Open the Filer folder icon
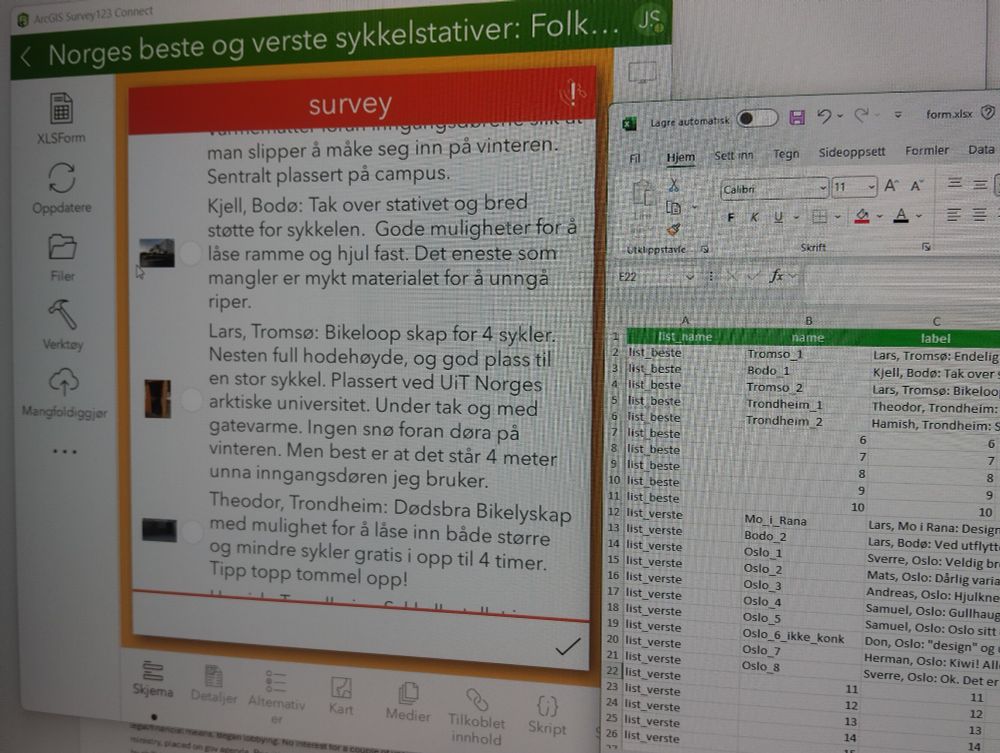The width and height of the screenshot is (1000, 753). 62,247
